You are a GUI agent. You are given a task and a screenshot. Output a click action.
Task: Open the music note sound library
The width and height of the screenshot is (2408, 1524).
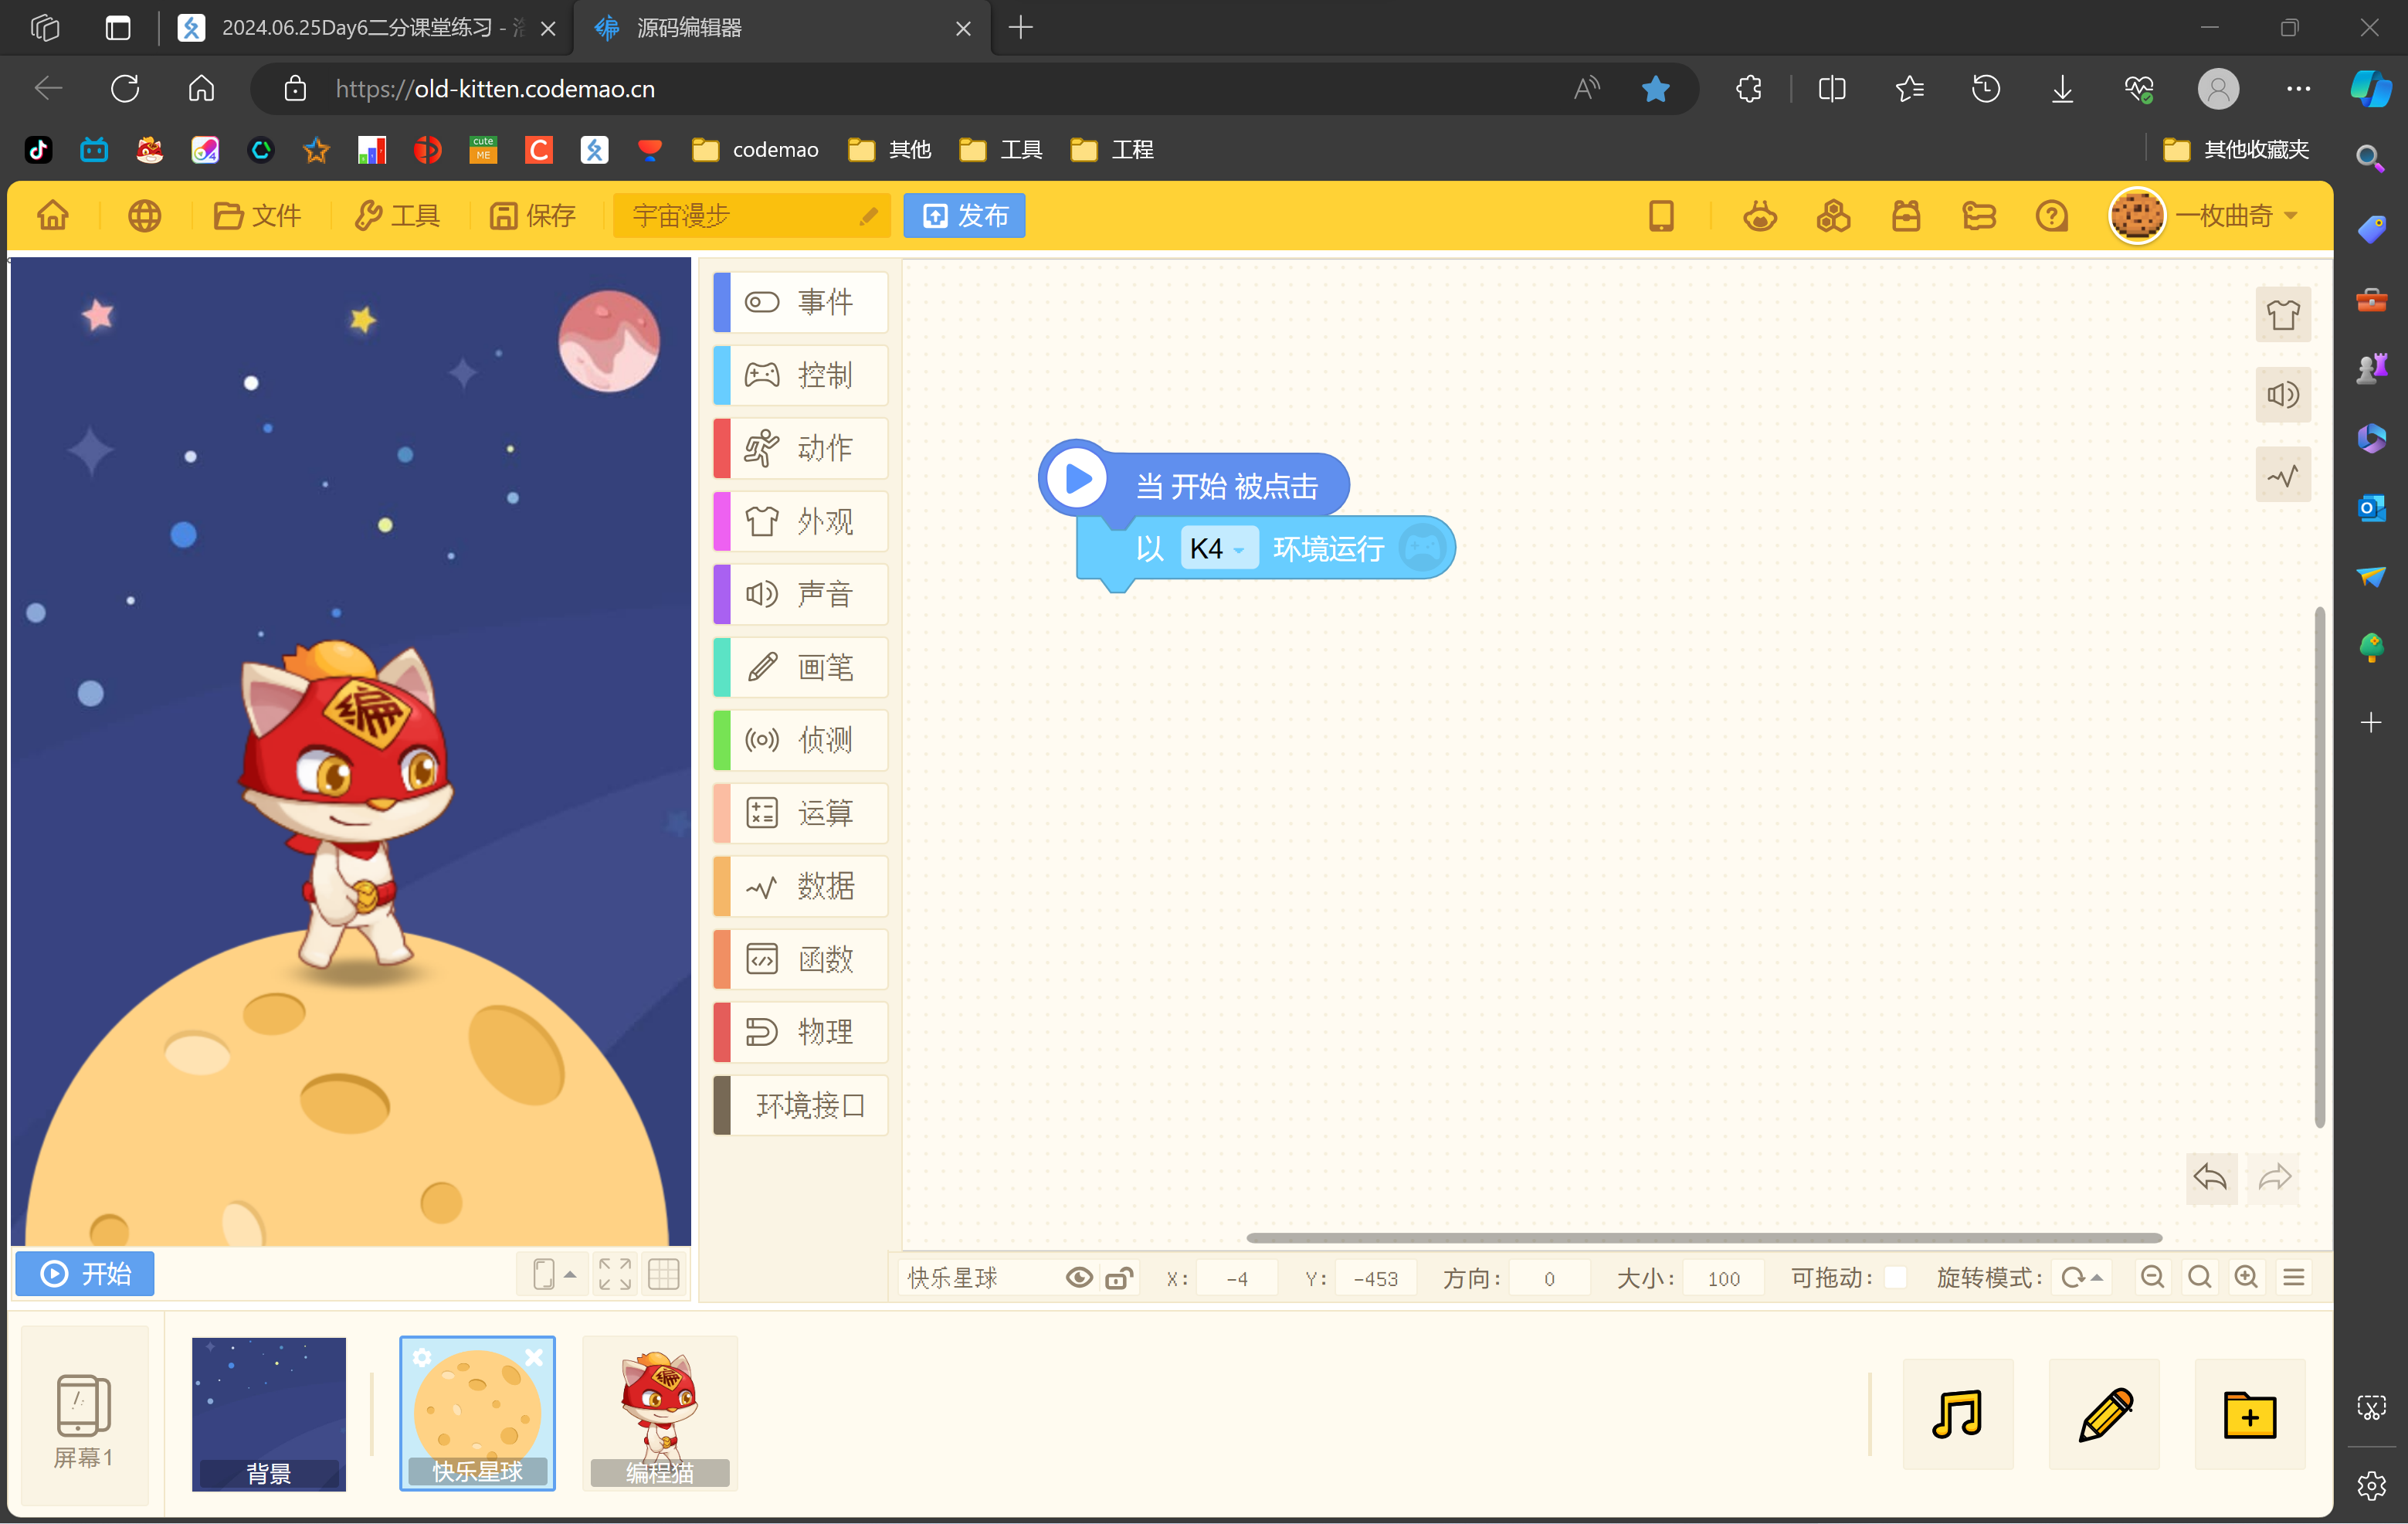pos(1957,1414)
